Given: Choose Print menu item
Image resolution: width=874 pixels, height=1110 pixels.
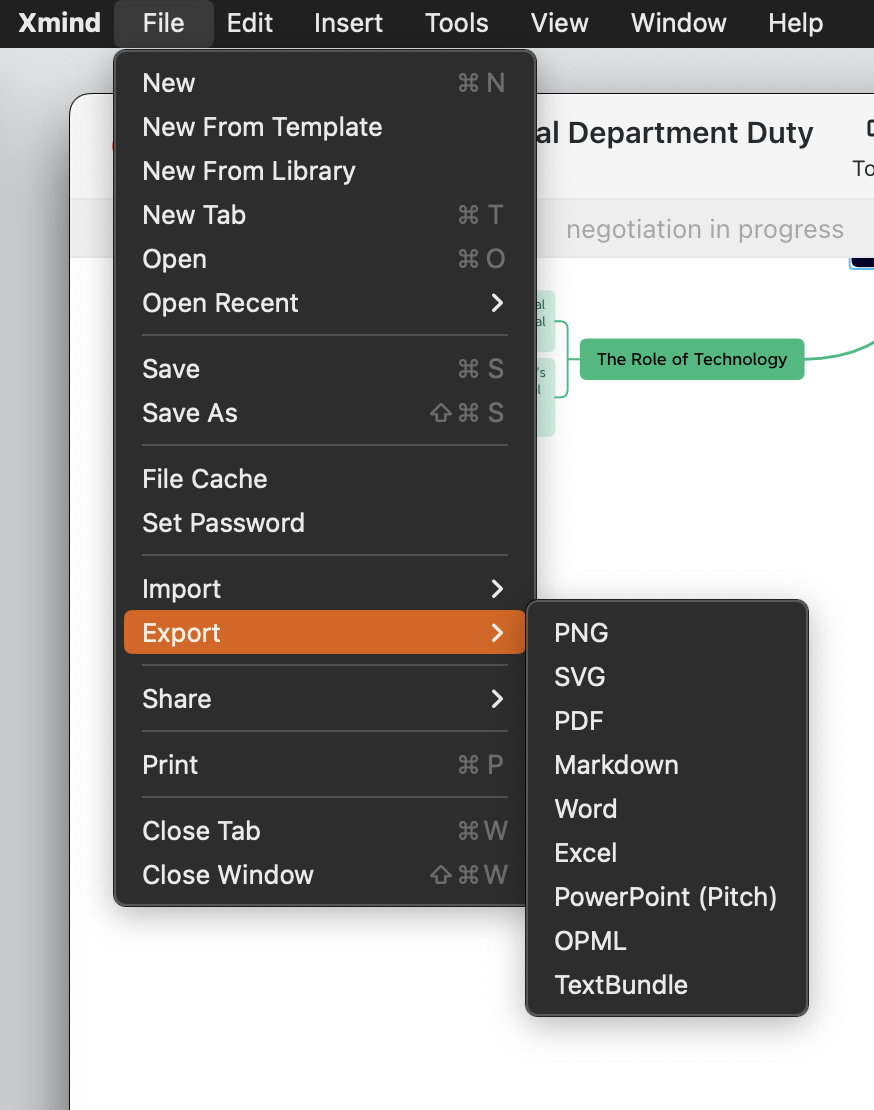Looking at the screenshot, I should point(324,765).
